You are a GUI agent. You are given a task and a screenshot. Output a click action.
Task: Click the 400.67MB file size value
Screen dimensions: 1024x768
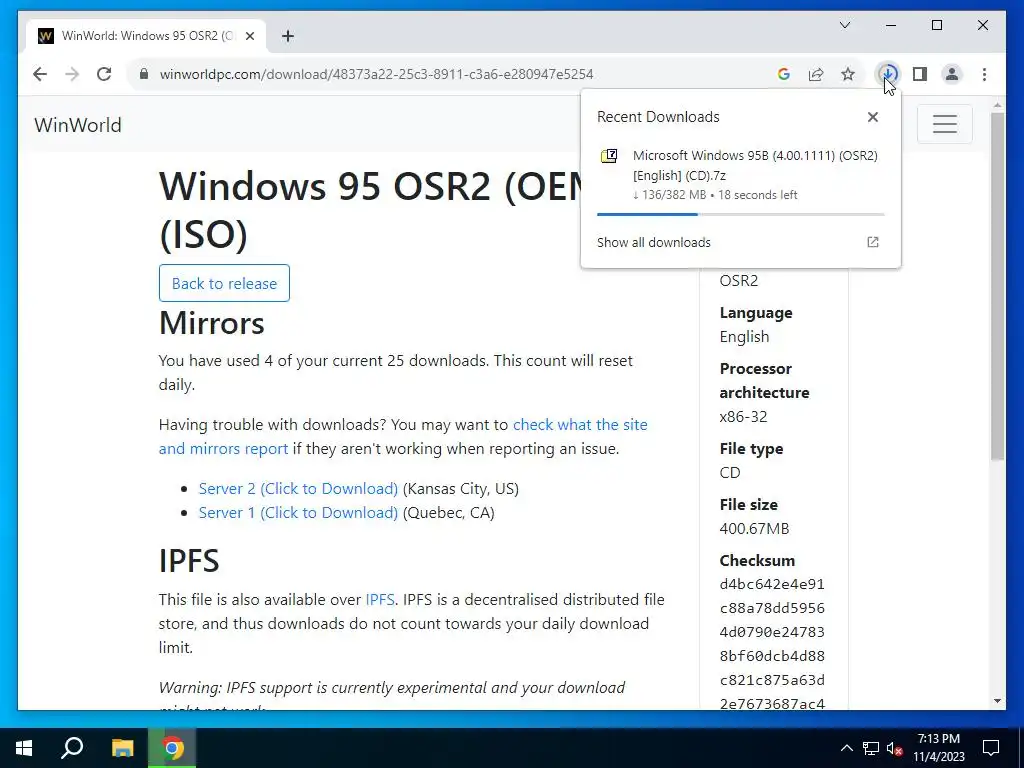tap(754, 528)
